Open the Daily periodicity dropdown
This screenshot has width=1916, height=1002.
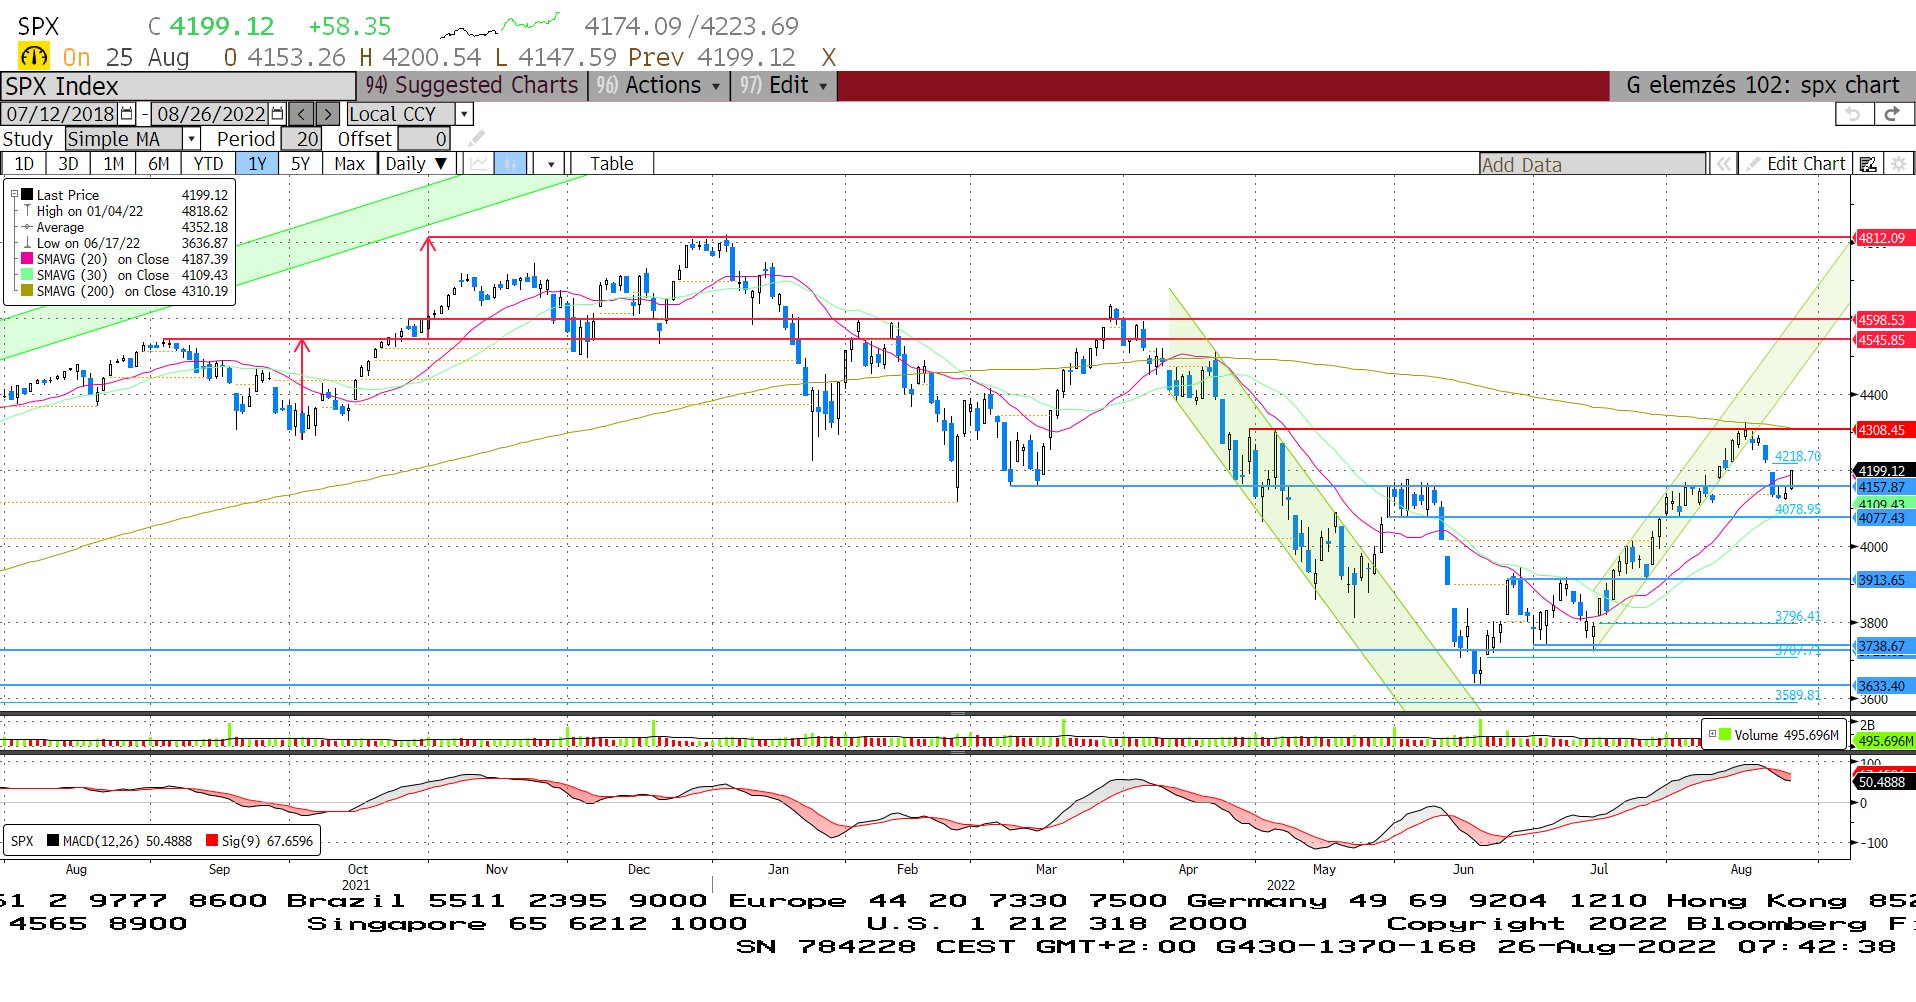419,164
